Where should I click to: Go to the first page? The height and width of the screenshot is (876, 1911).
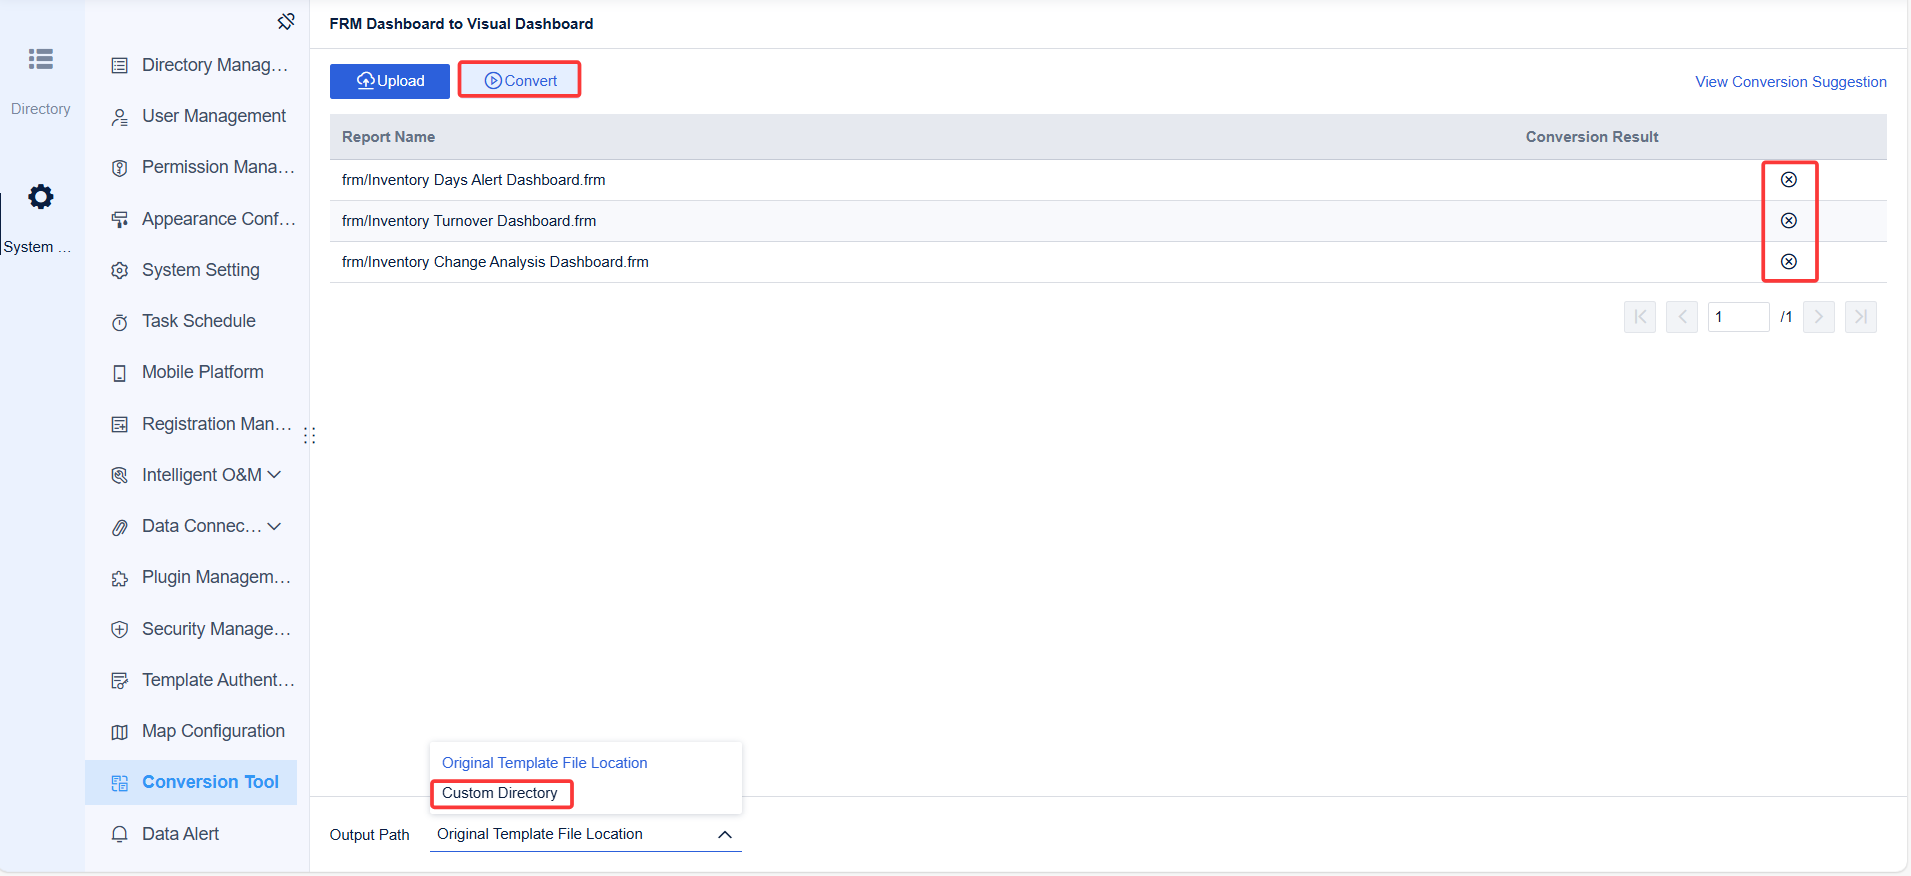click(1640, 317)
